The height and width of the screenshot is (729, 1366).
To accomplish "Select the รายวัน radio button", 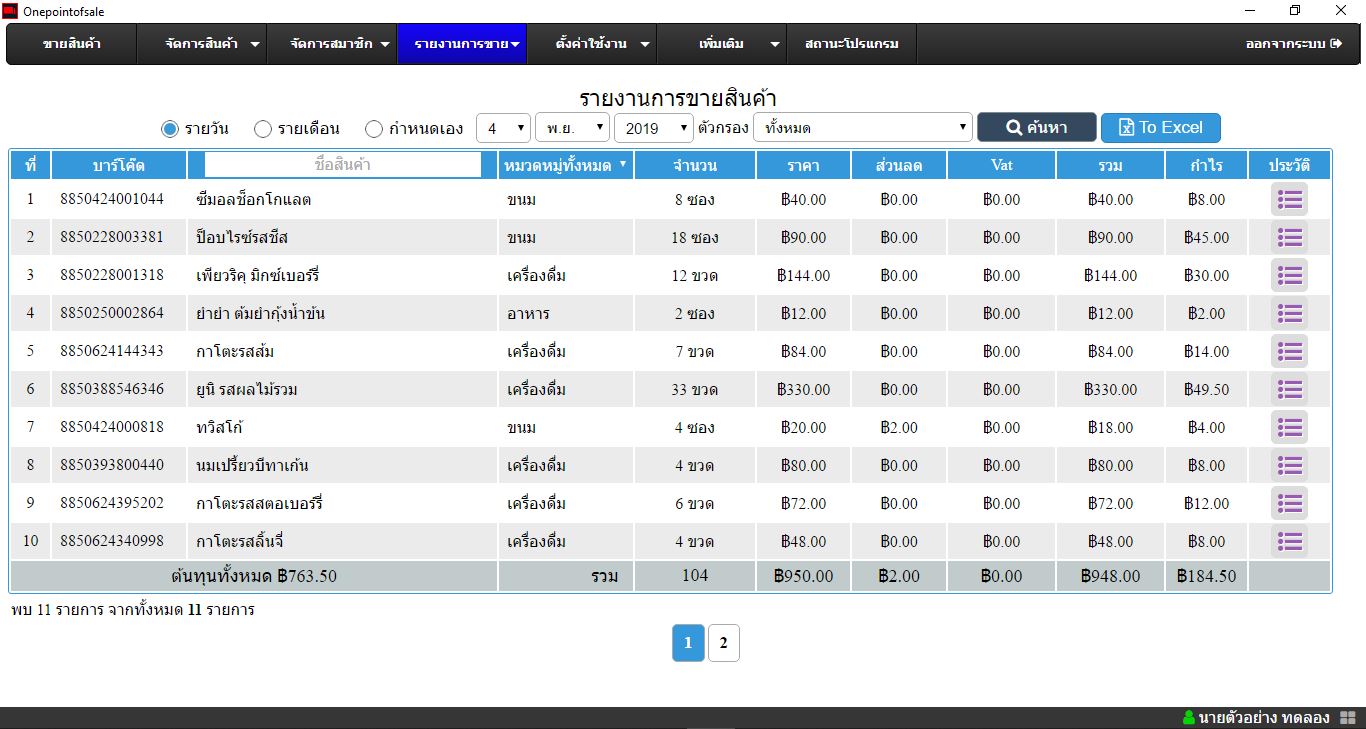I will pyautogui.click(x=170, y=128).
